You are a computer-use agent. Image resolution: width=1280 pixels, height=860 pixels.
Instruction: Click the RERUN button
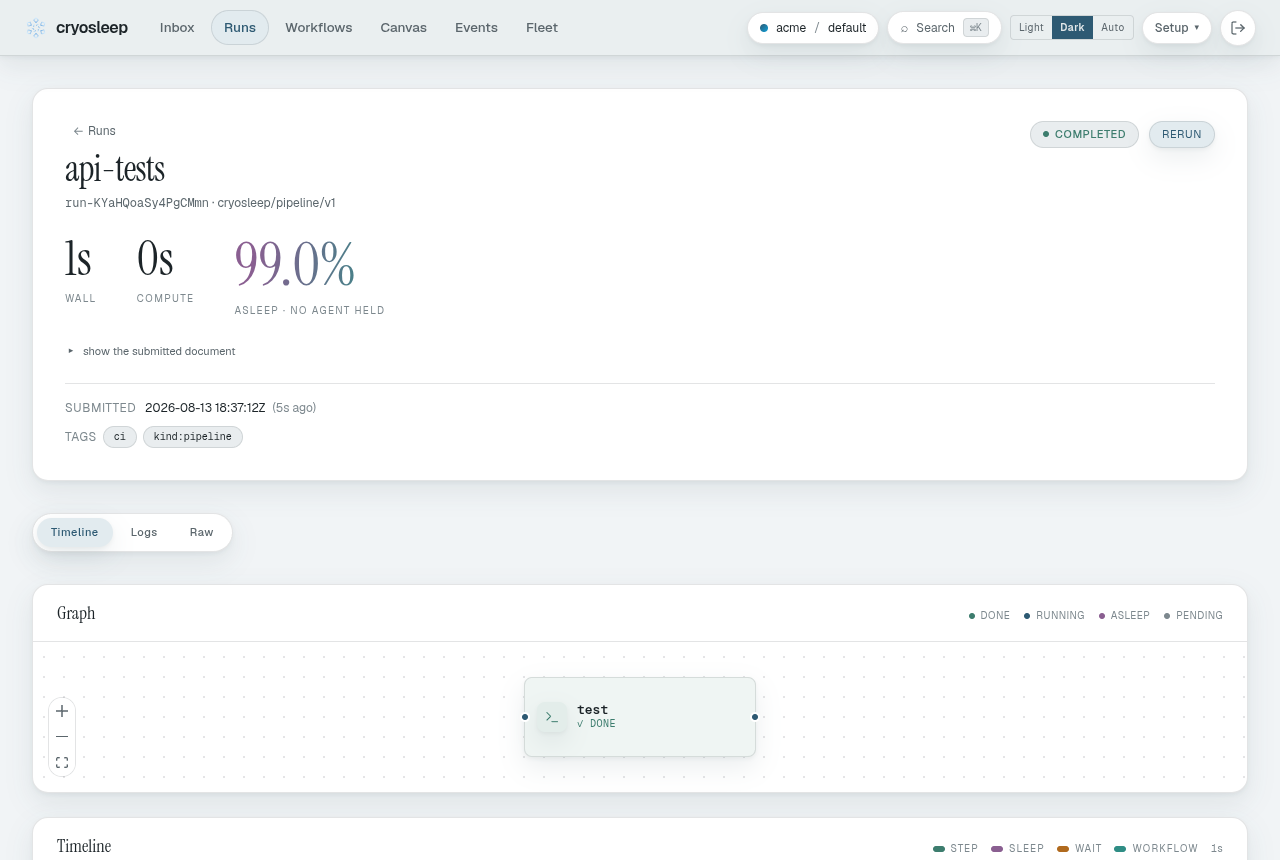1182,134
